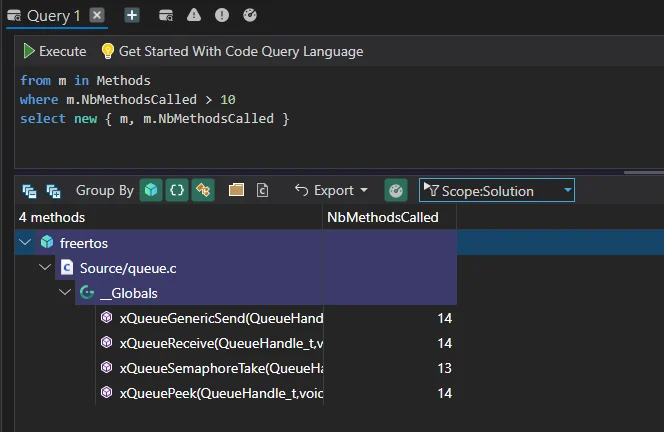
Task: Click value 14 for xQueueReceive
Action: pos(445,343)
